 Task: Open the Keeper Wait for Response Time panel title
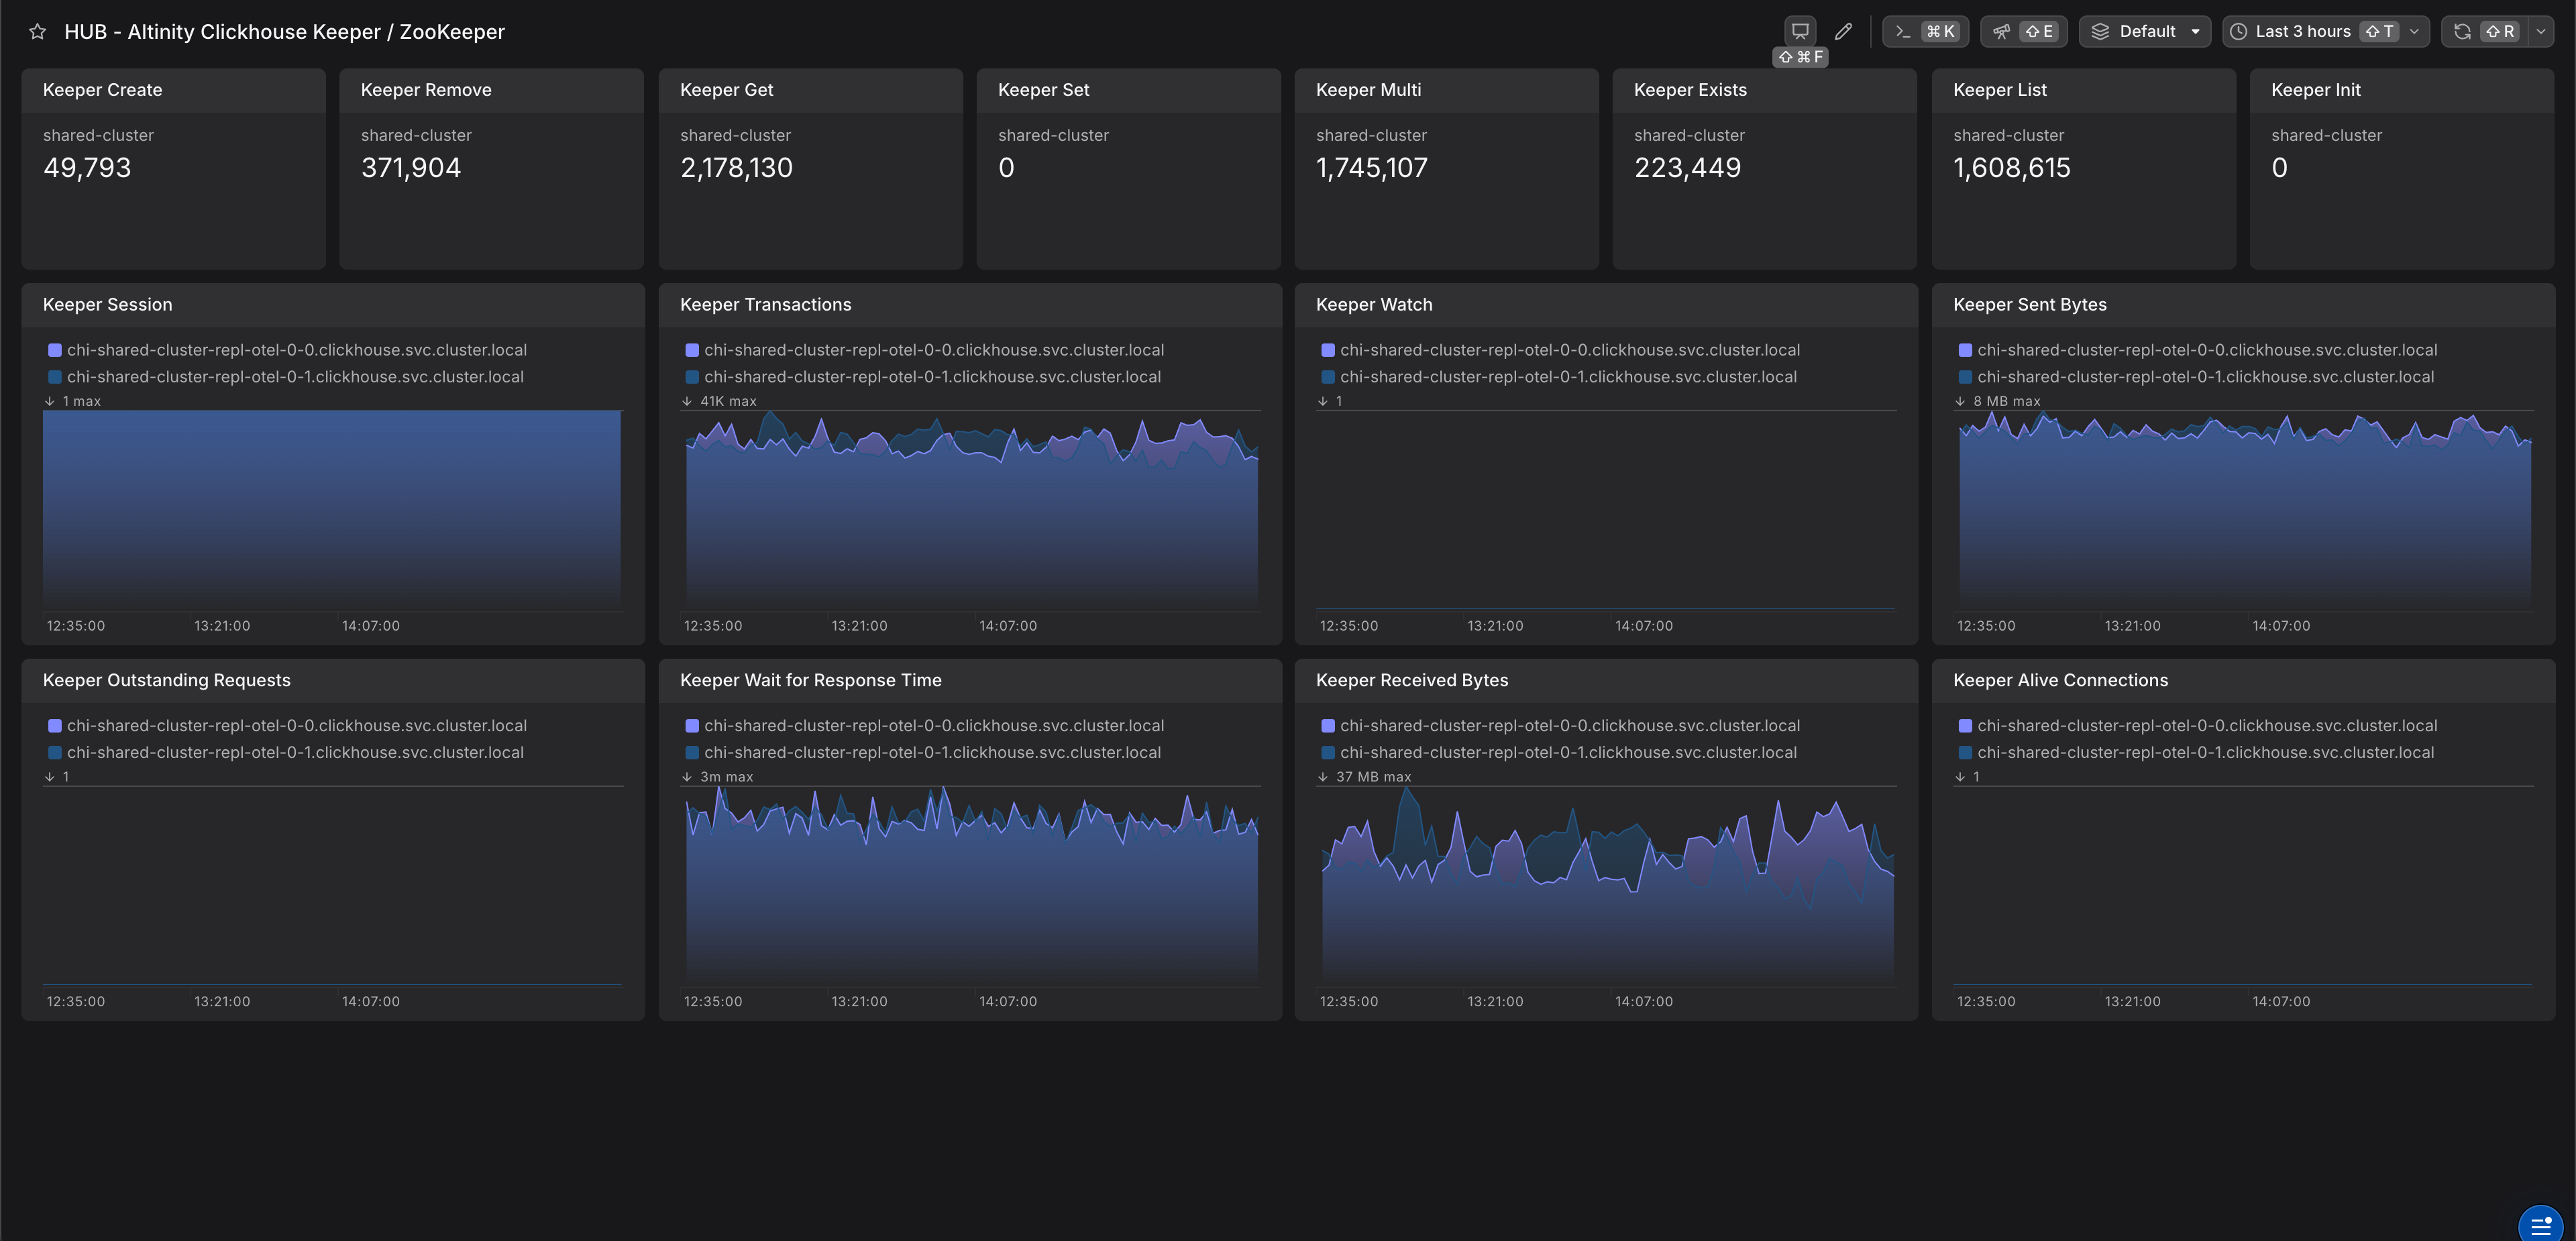[x=810, y=680]
